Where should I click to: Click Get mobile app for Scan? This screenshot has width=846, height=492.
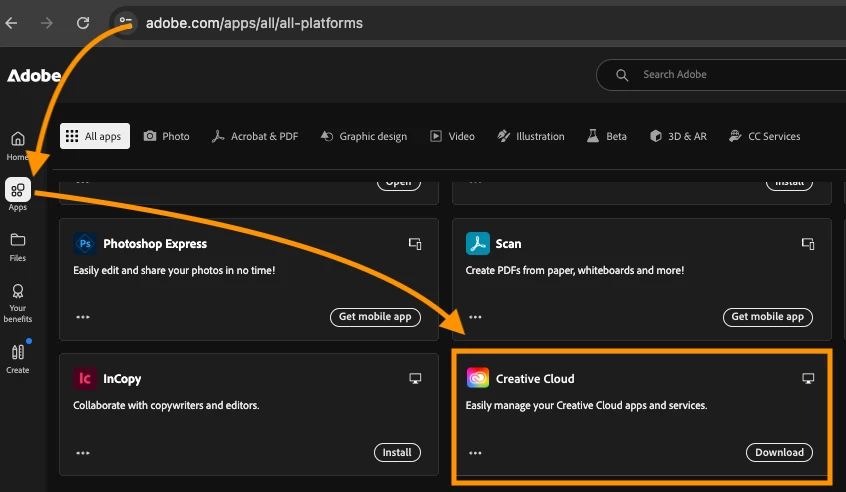(768, 317)
